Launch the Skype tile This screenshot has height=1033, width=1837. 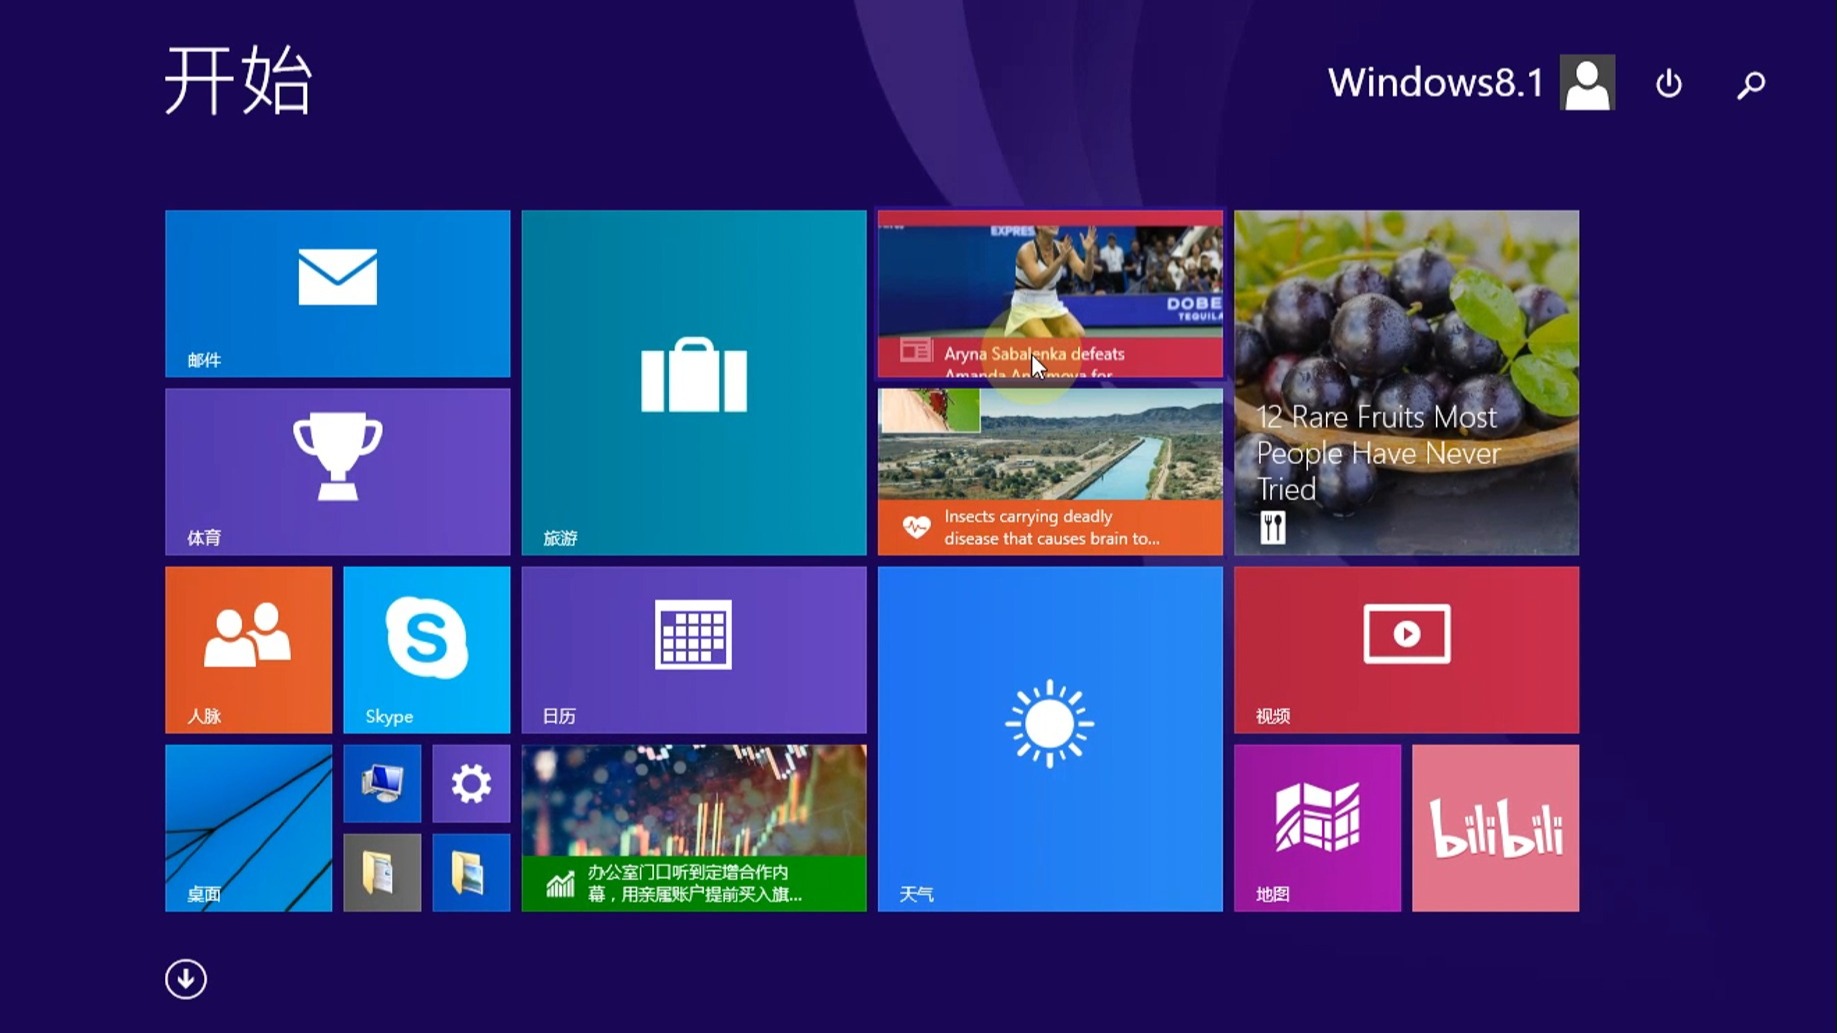point(426,649)
